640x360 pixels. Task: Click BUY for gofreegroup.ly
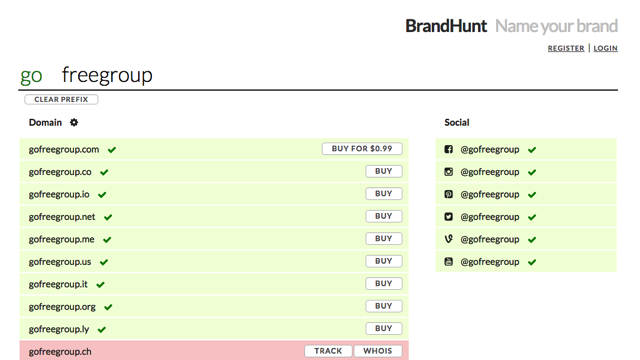[384, 328]
